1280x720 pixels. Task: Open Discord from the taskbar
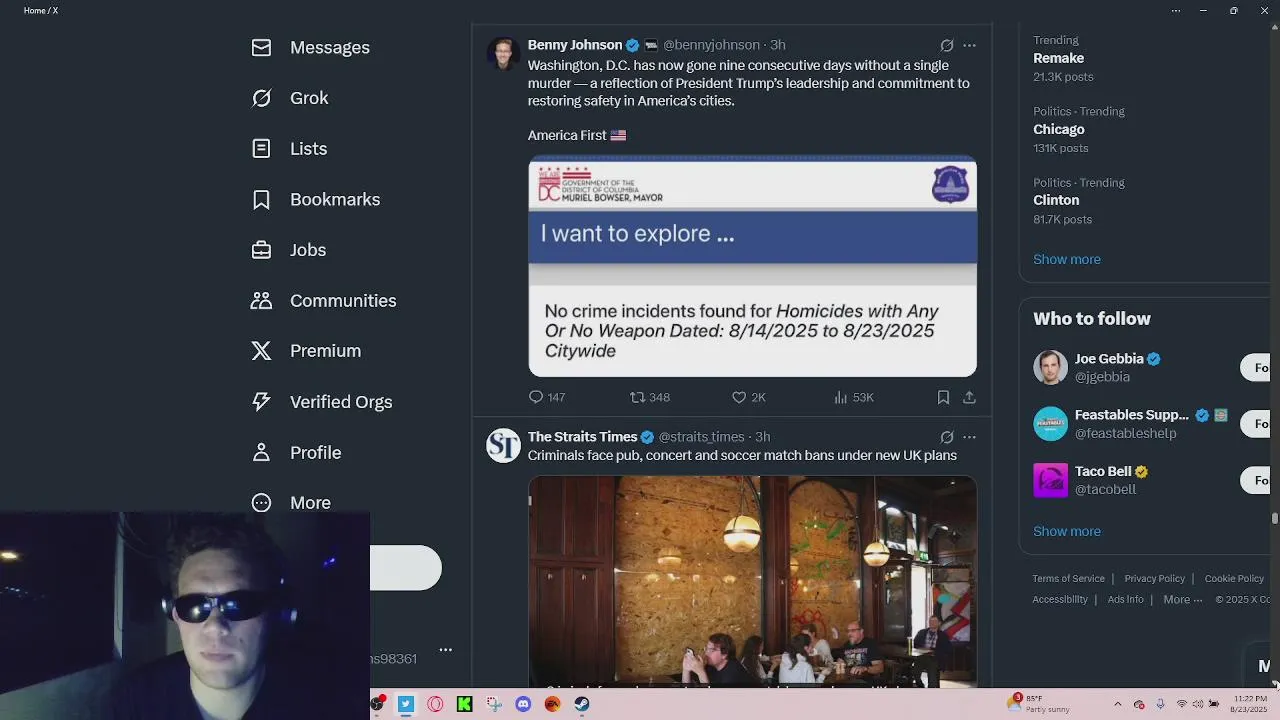coord(523,704)
